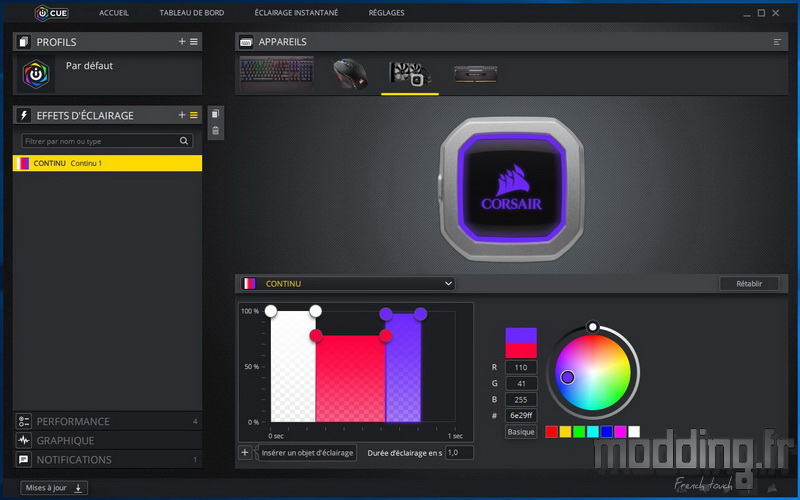The width and height of the screenshot is (800, 500).
Task: Select the mouse device thumbnail
Action: coord(350,74)
